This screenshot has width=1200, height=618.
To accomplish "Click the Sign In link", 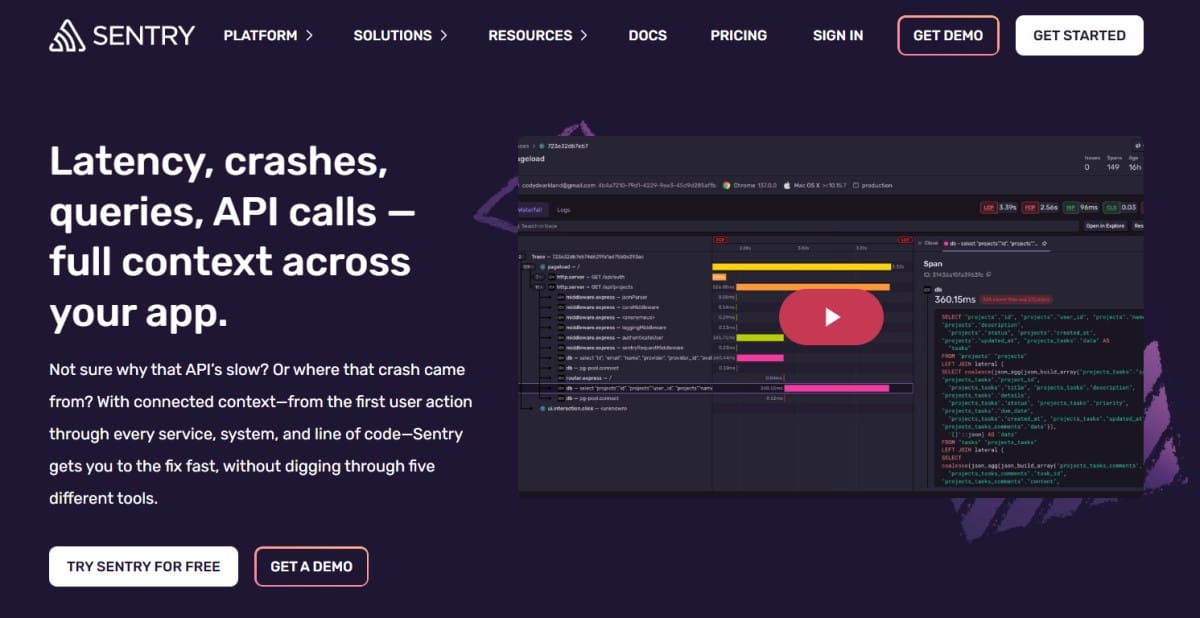I will tap(837, 35).
